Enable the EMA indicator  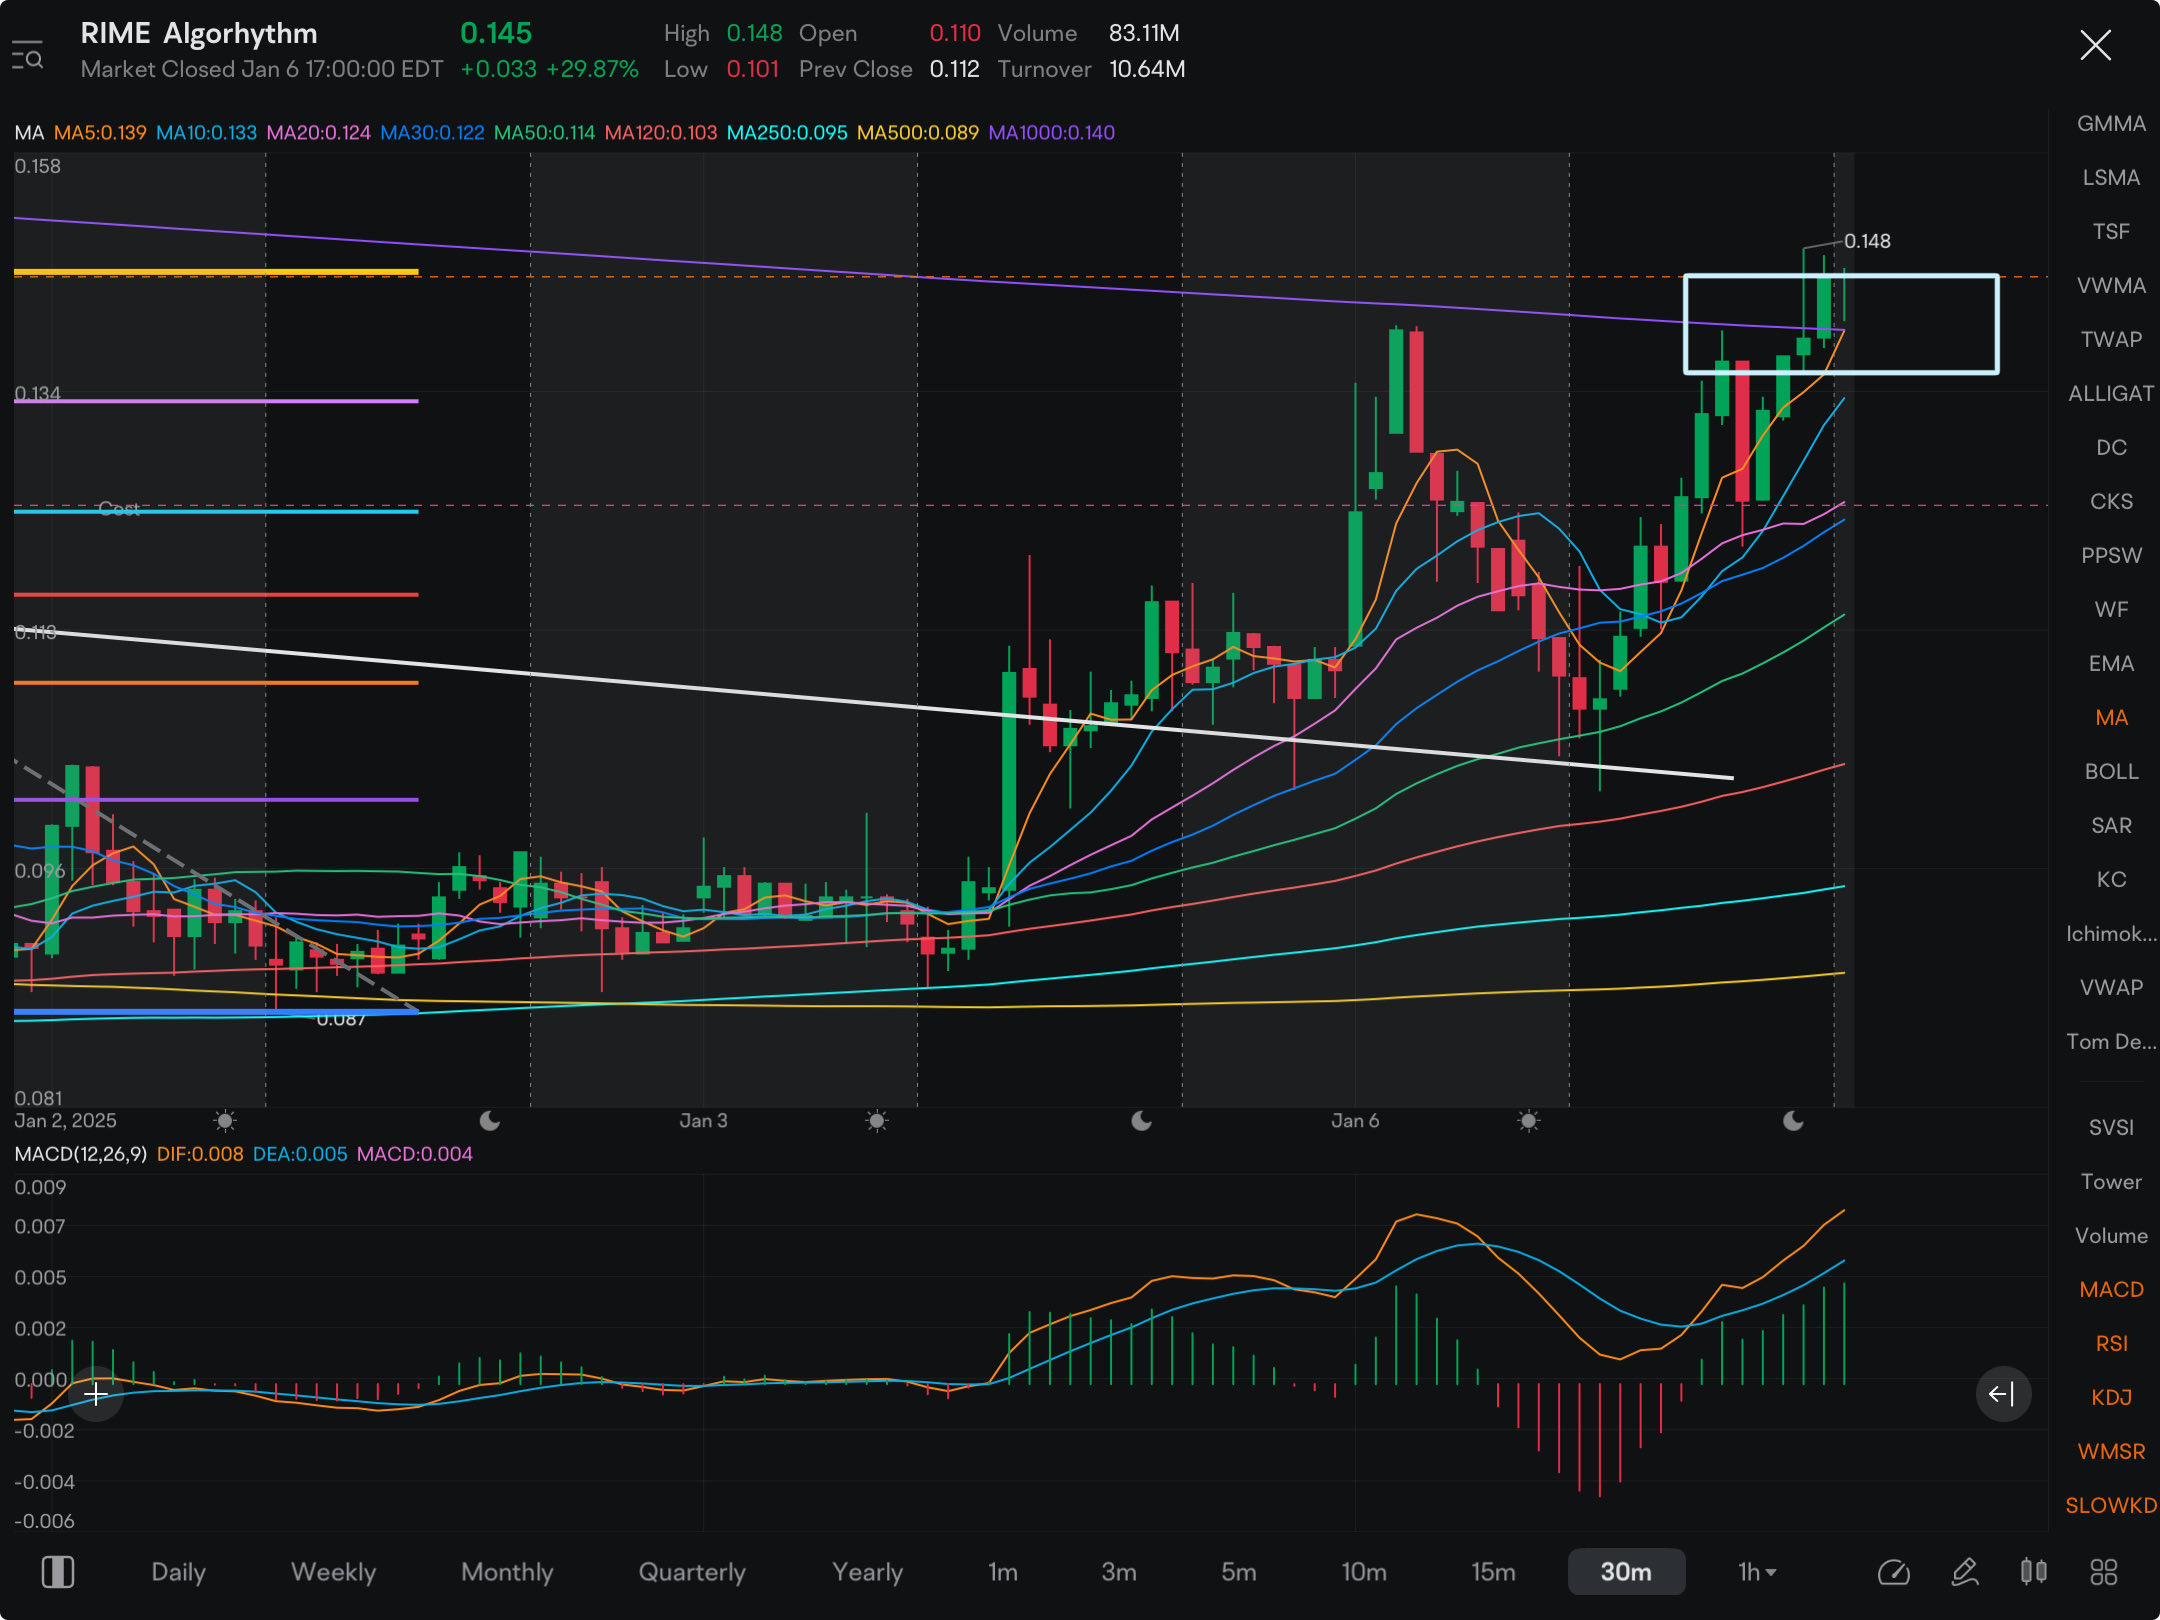pyautogui.click(x=2111, y=664)
